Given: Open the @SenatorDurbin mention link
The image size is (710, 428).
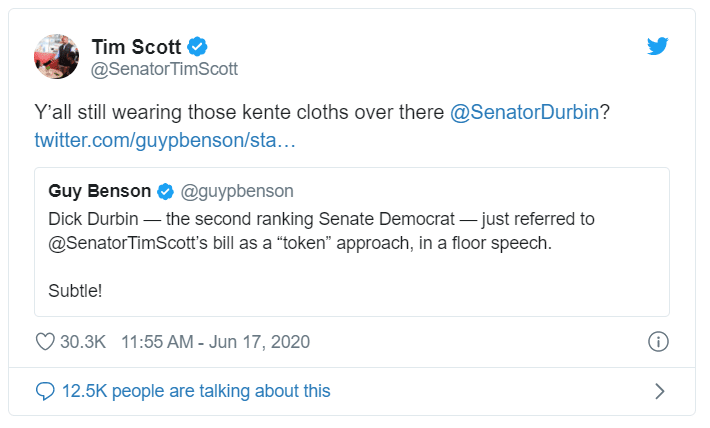Looking at the screenshot, I should pos(524,112).
